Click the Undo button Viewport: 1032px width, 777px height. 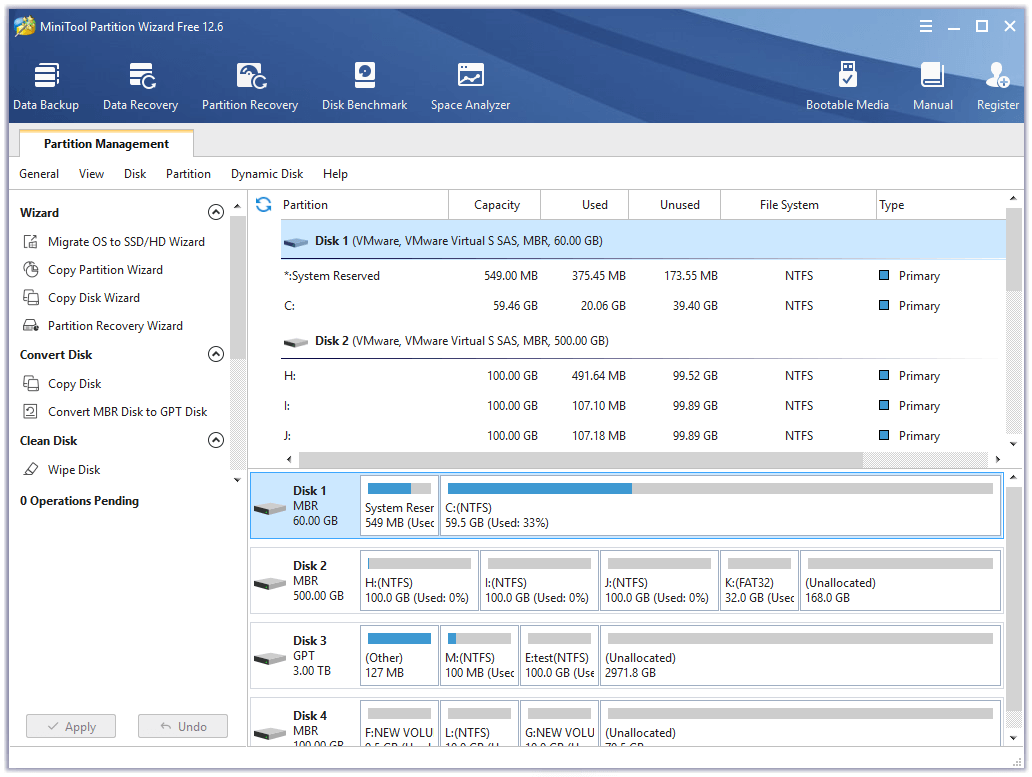click(x=183, y=726)
